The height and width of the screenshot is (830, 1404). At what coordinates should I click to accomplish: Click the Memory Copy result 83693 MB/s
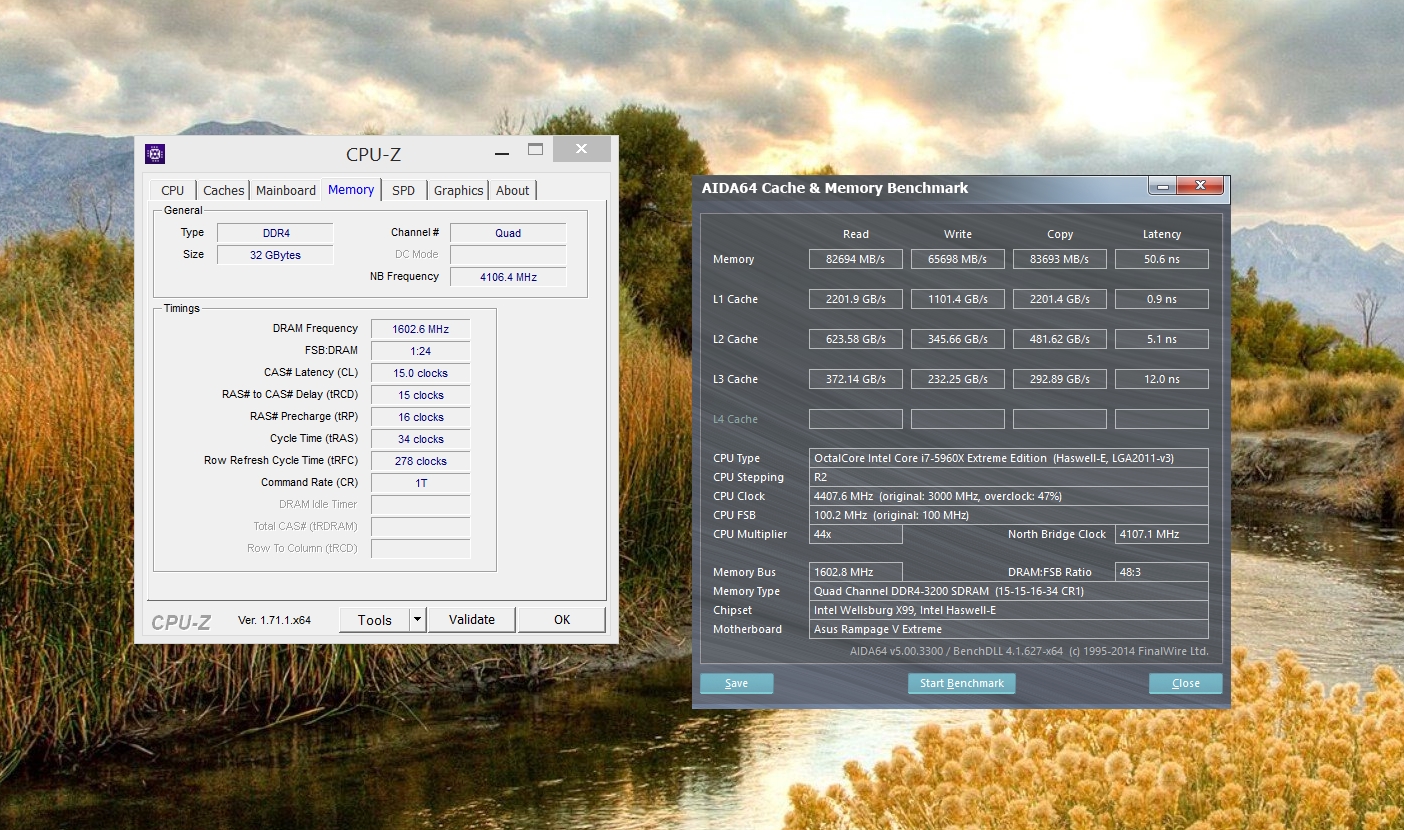(1060, 259)
